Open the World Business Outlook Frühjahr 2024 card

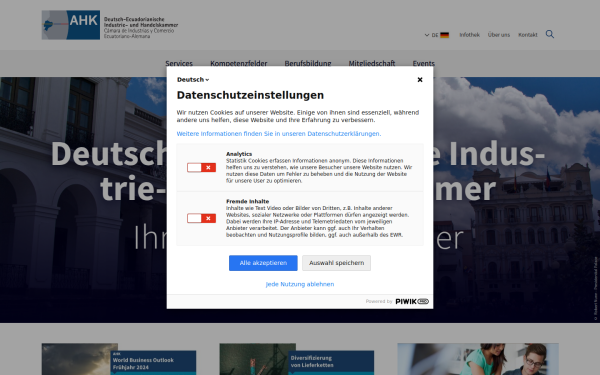[119, 359]
